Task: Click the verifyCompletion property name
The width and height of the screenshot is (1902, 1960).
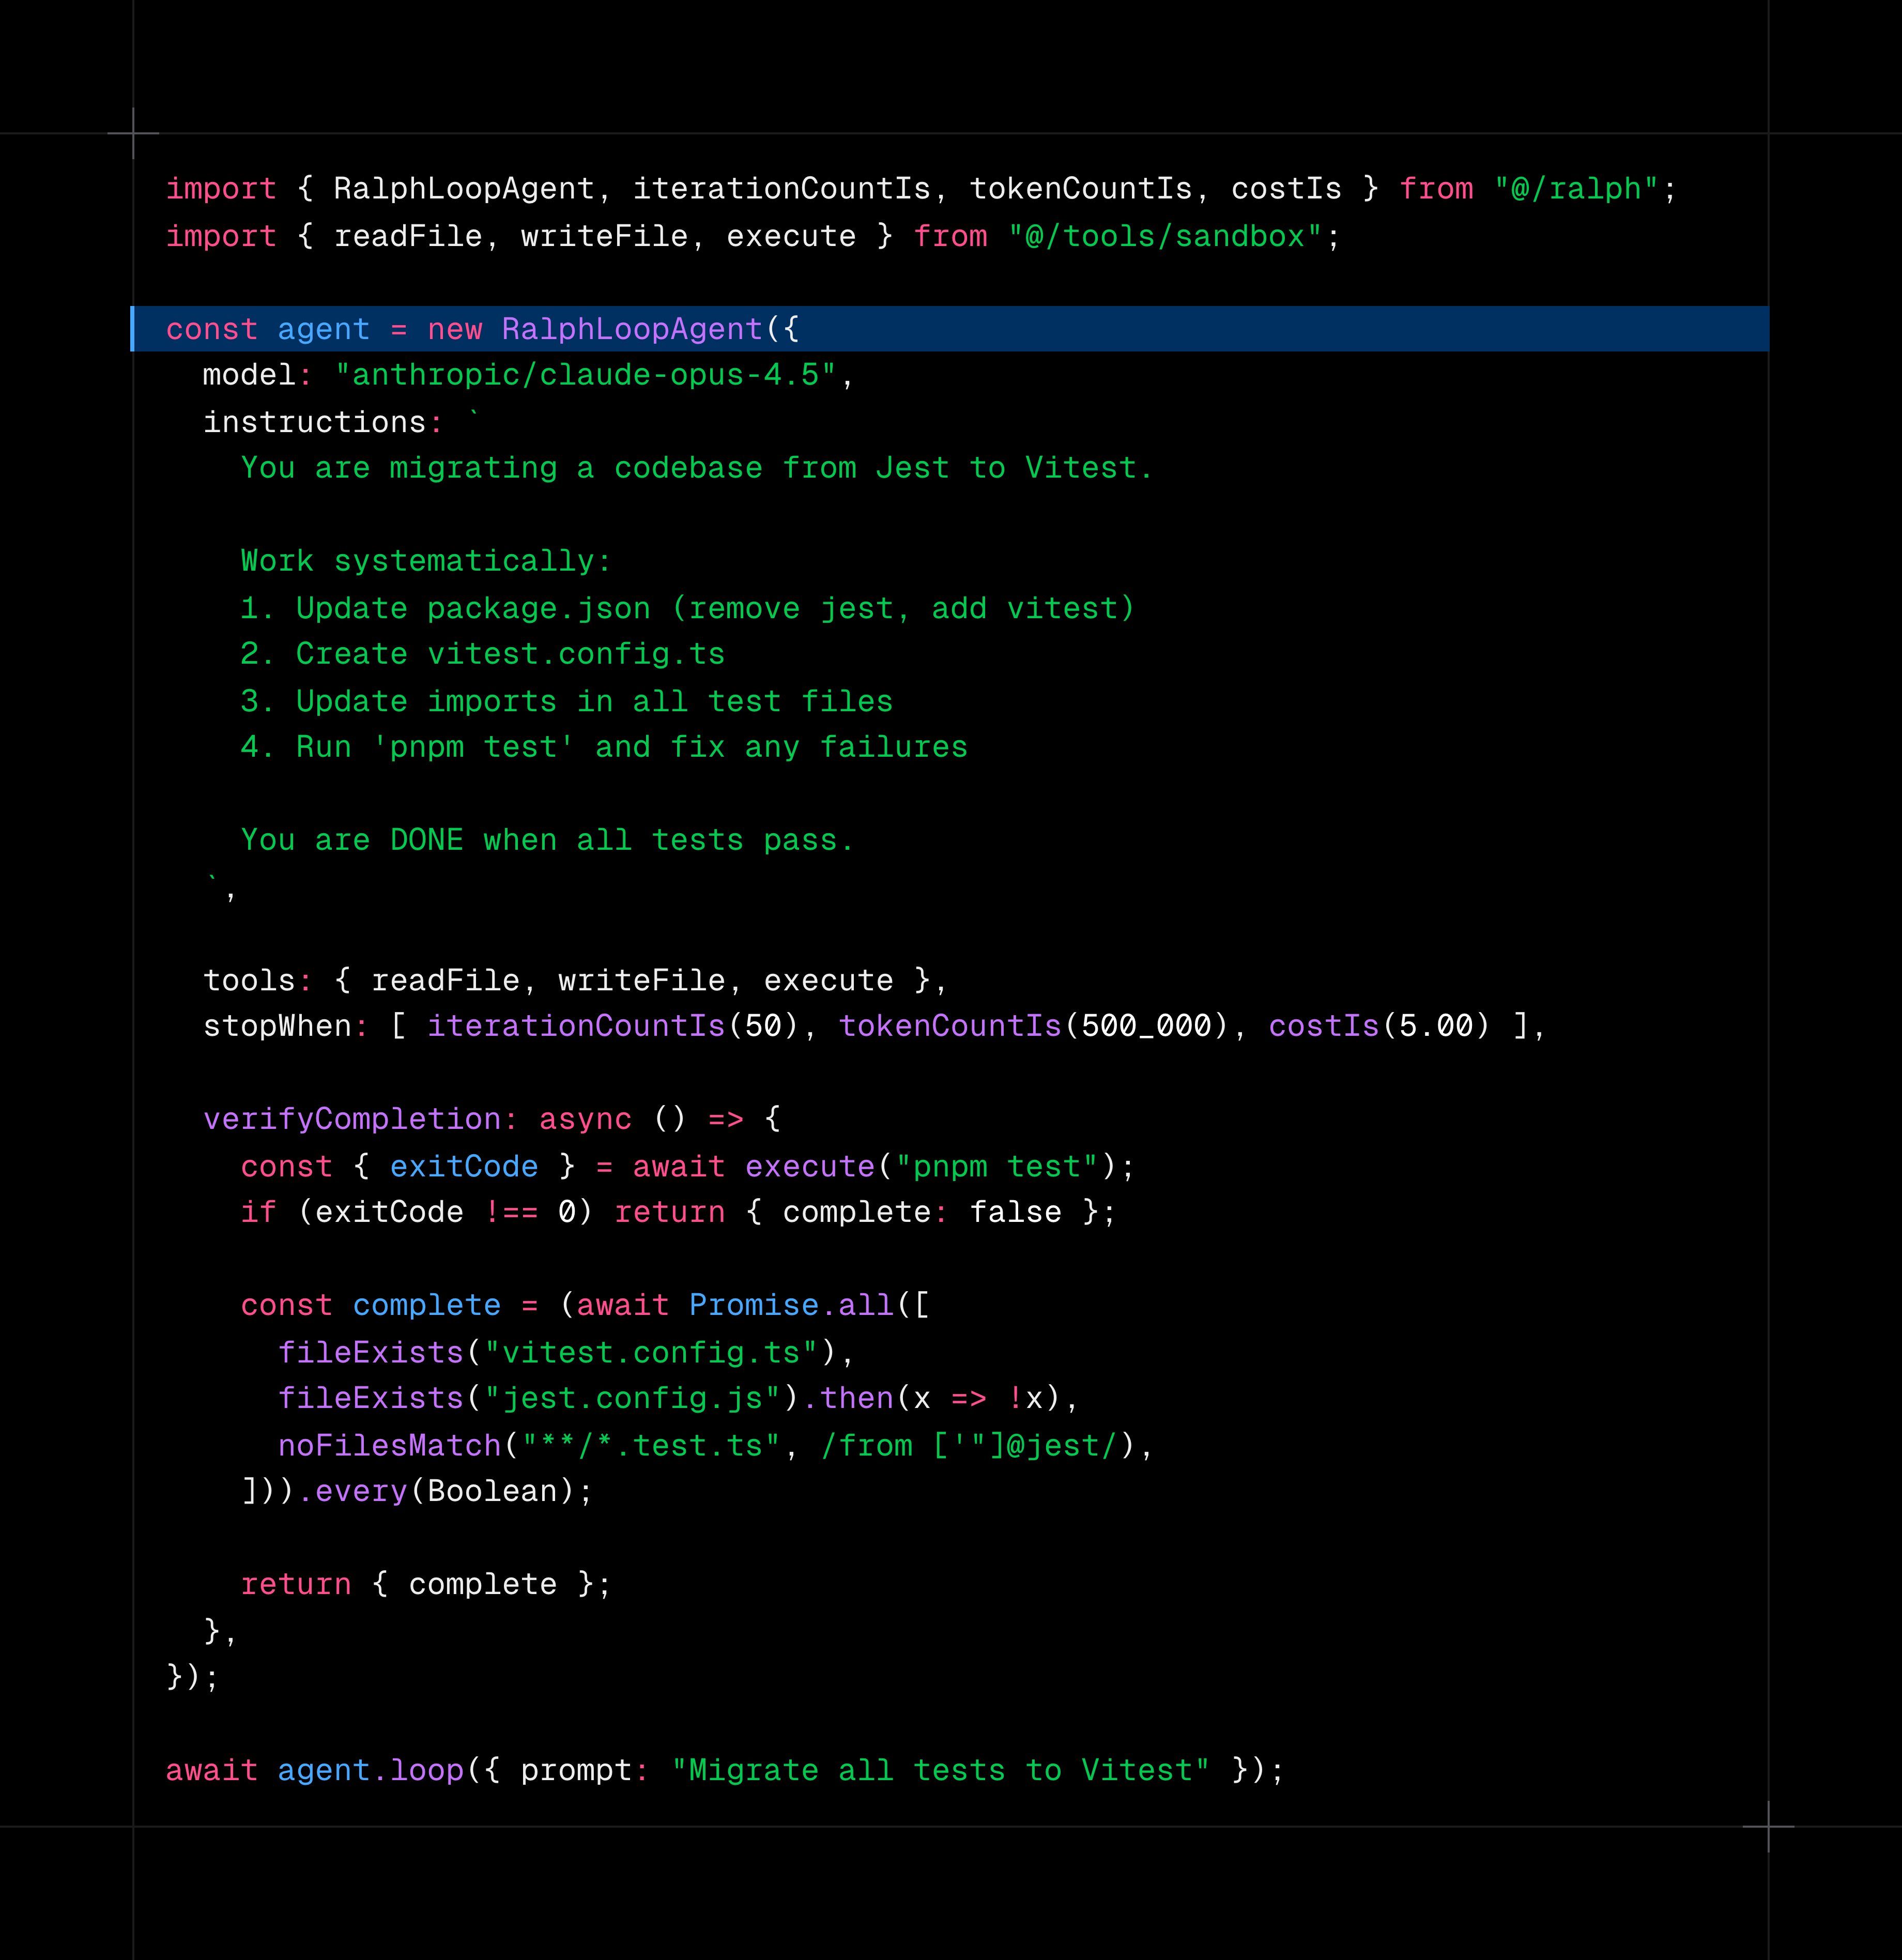Action: tap(351, 1119)
